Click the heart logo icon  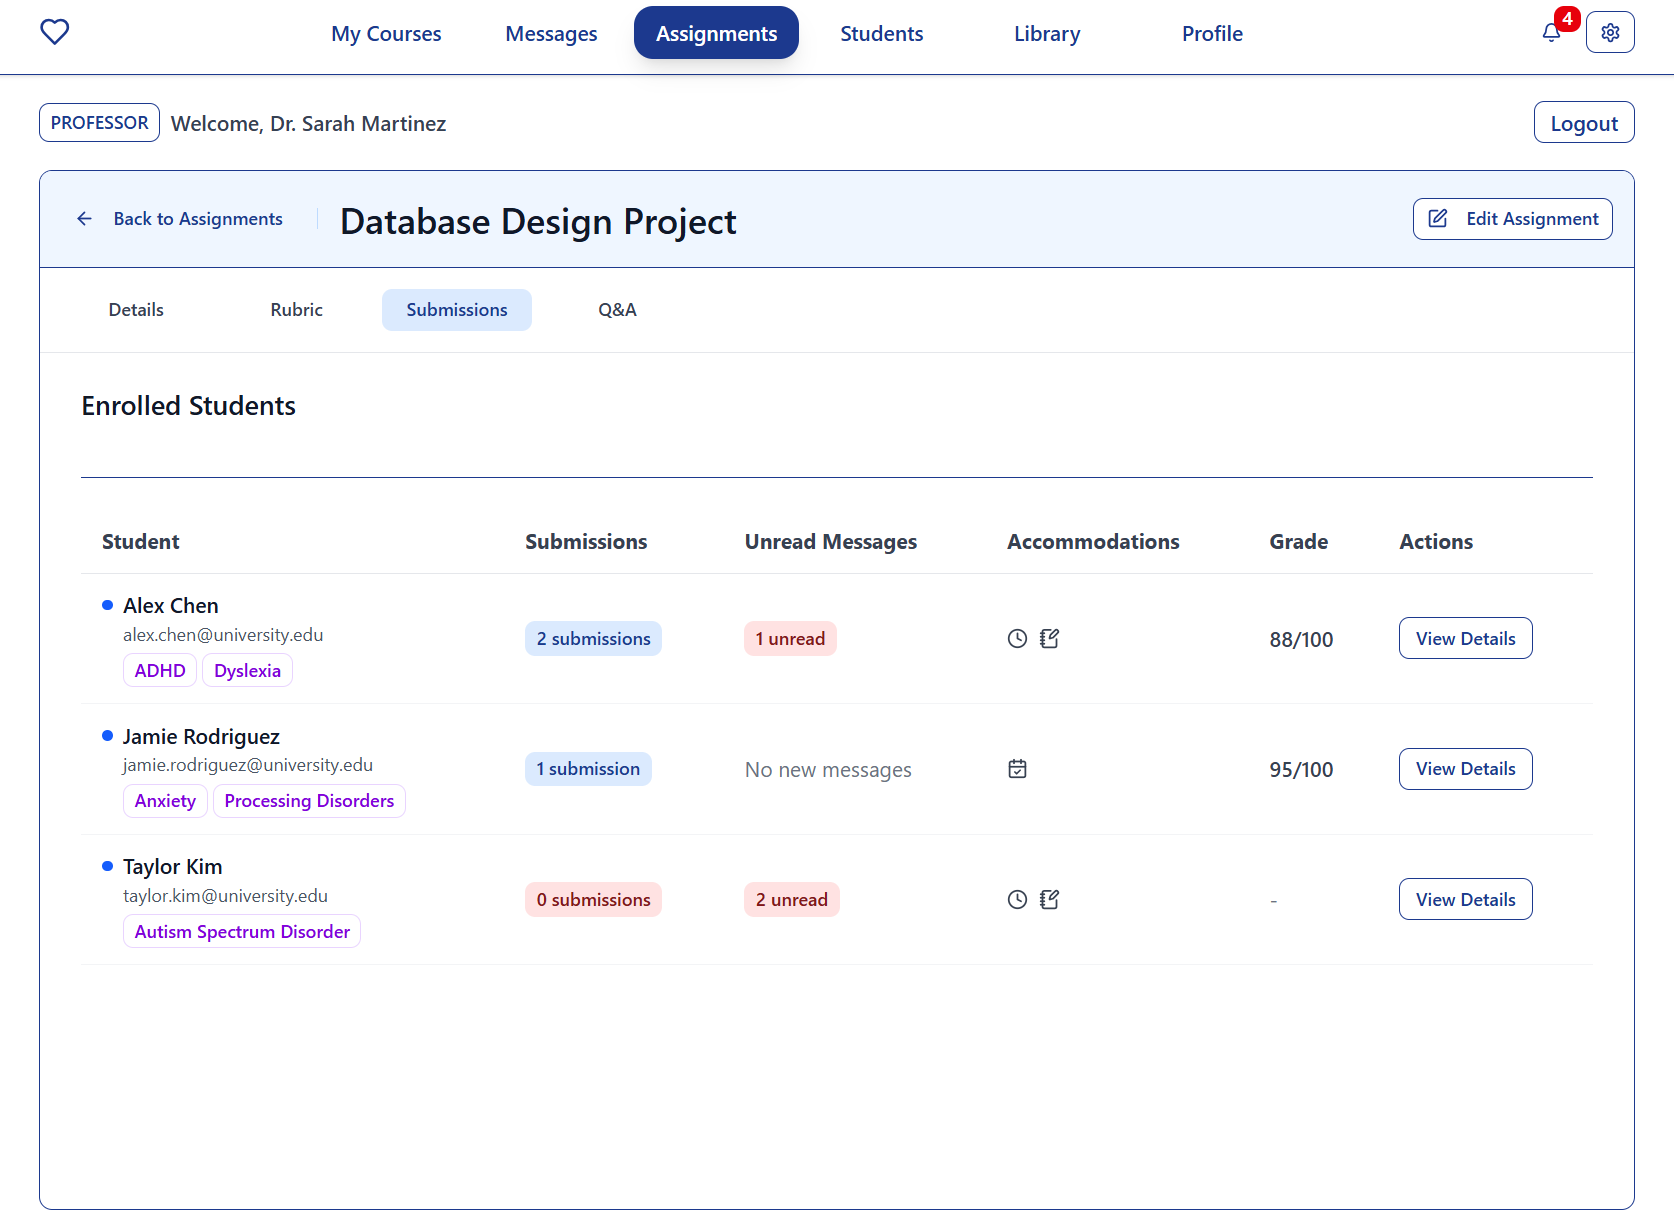click(54, 32)
